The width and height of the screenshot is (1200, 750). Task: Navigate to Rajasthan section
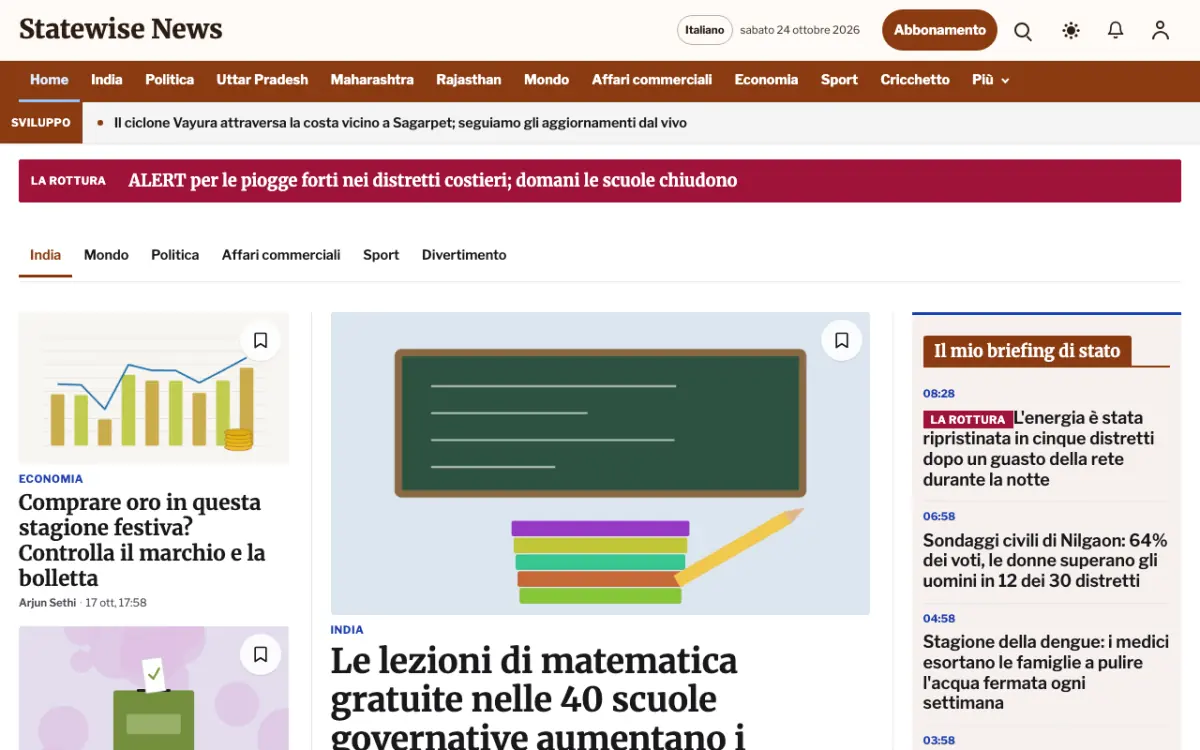pos(469,80)
